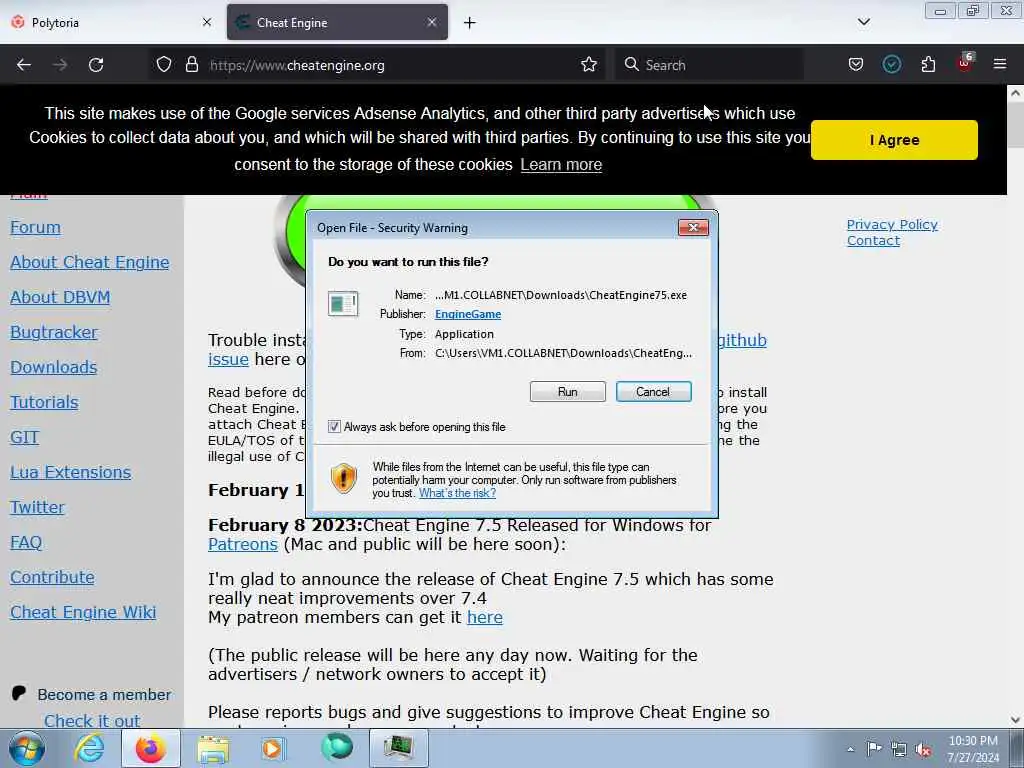Show hidden tray icons arrow

(850, 749)
